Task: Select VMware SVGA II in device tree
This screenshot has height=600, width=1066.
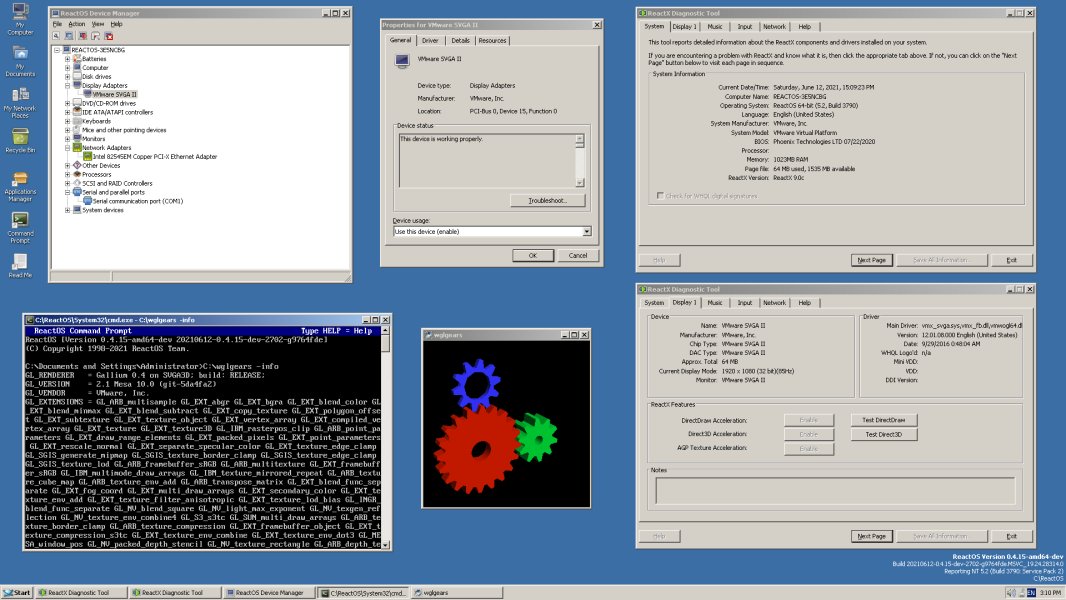Action: pos(114,94)
